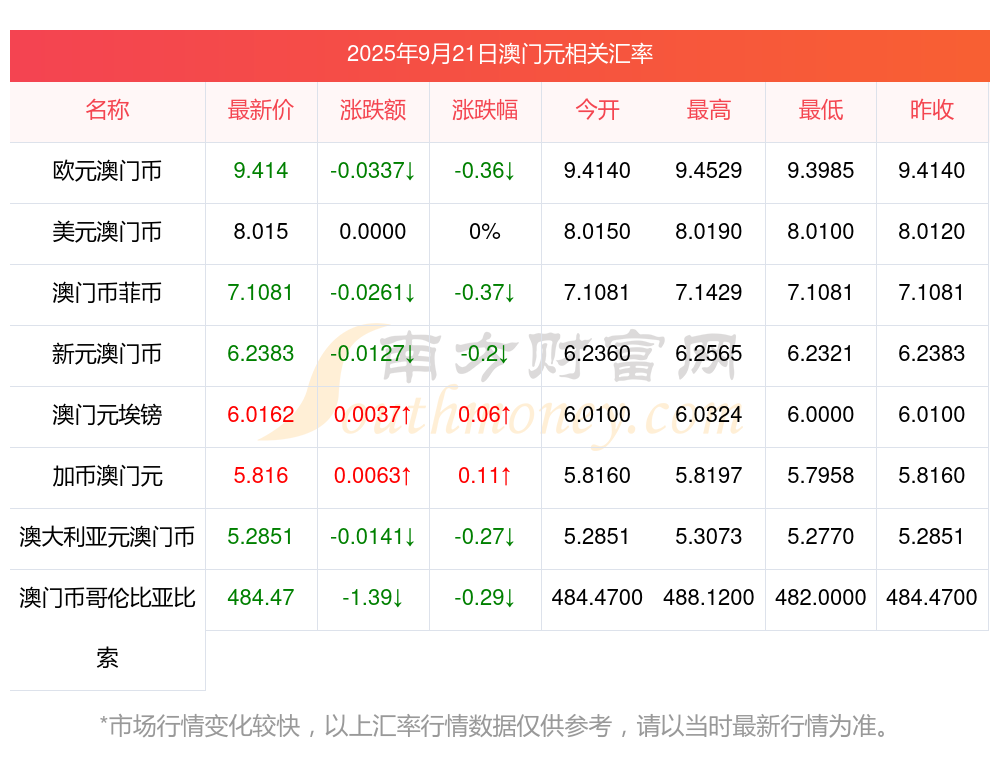The width and height of the screenshot is (1000, 757).
Task: Click high value 488.1200
Action: pos(709,598)
